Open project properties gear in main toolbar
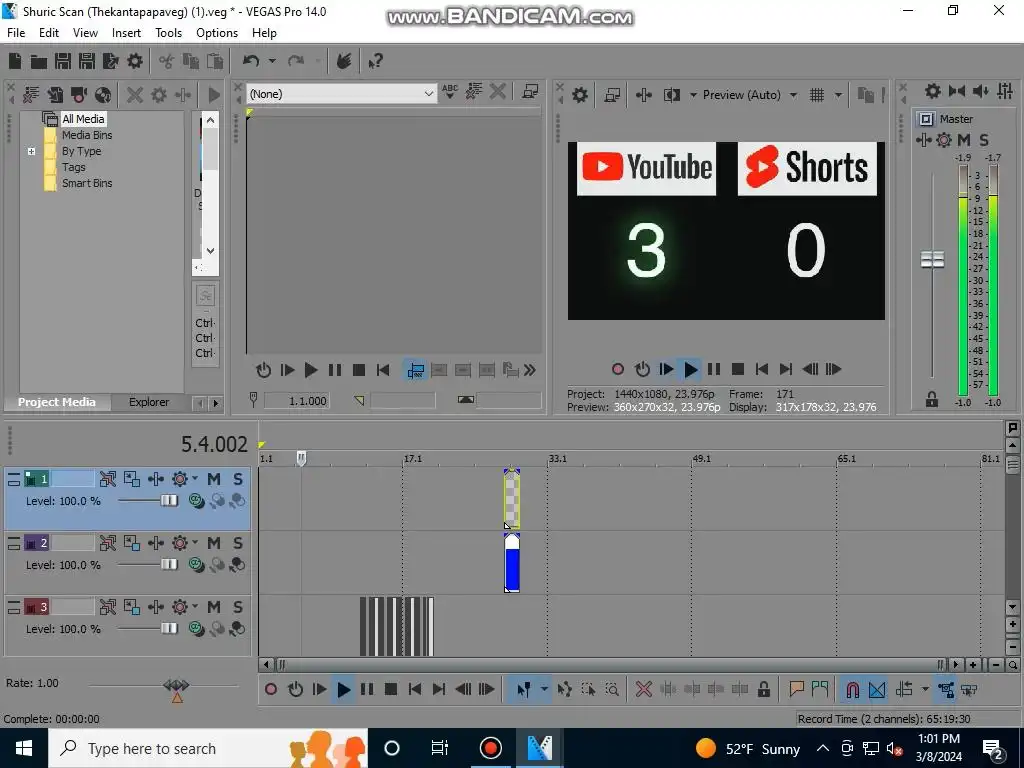 135,61
